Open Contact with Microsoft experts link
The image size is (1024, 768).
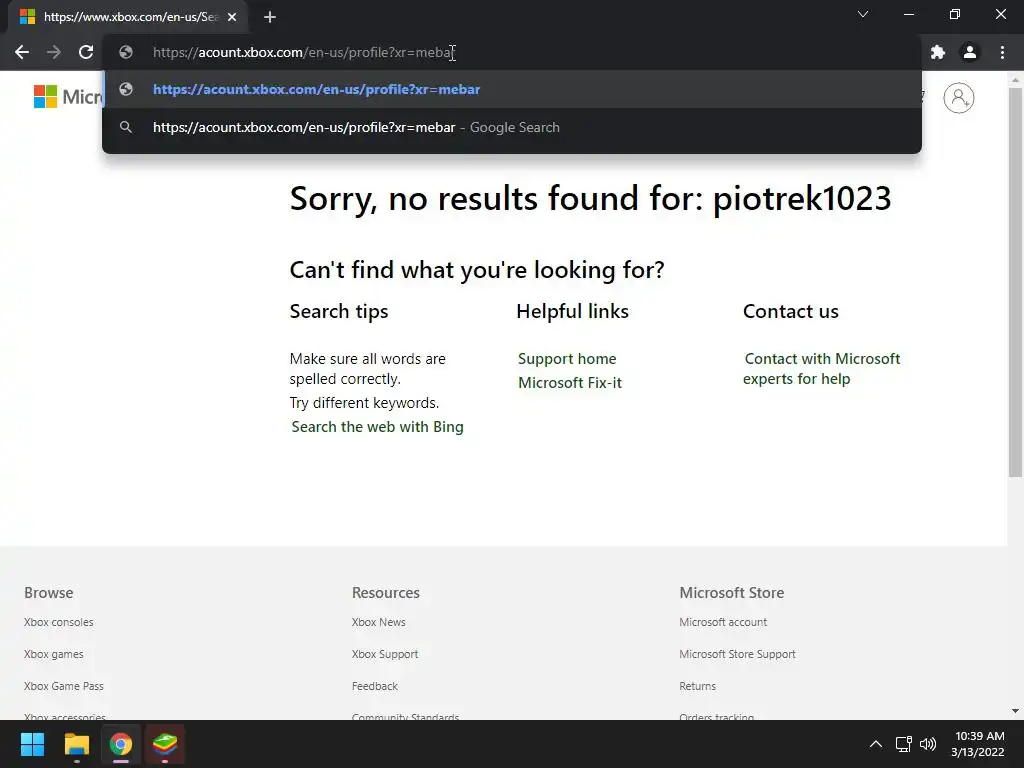click(822, 369)
